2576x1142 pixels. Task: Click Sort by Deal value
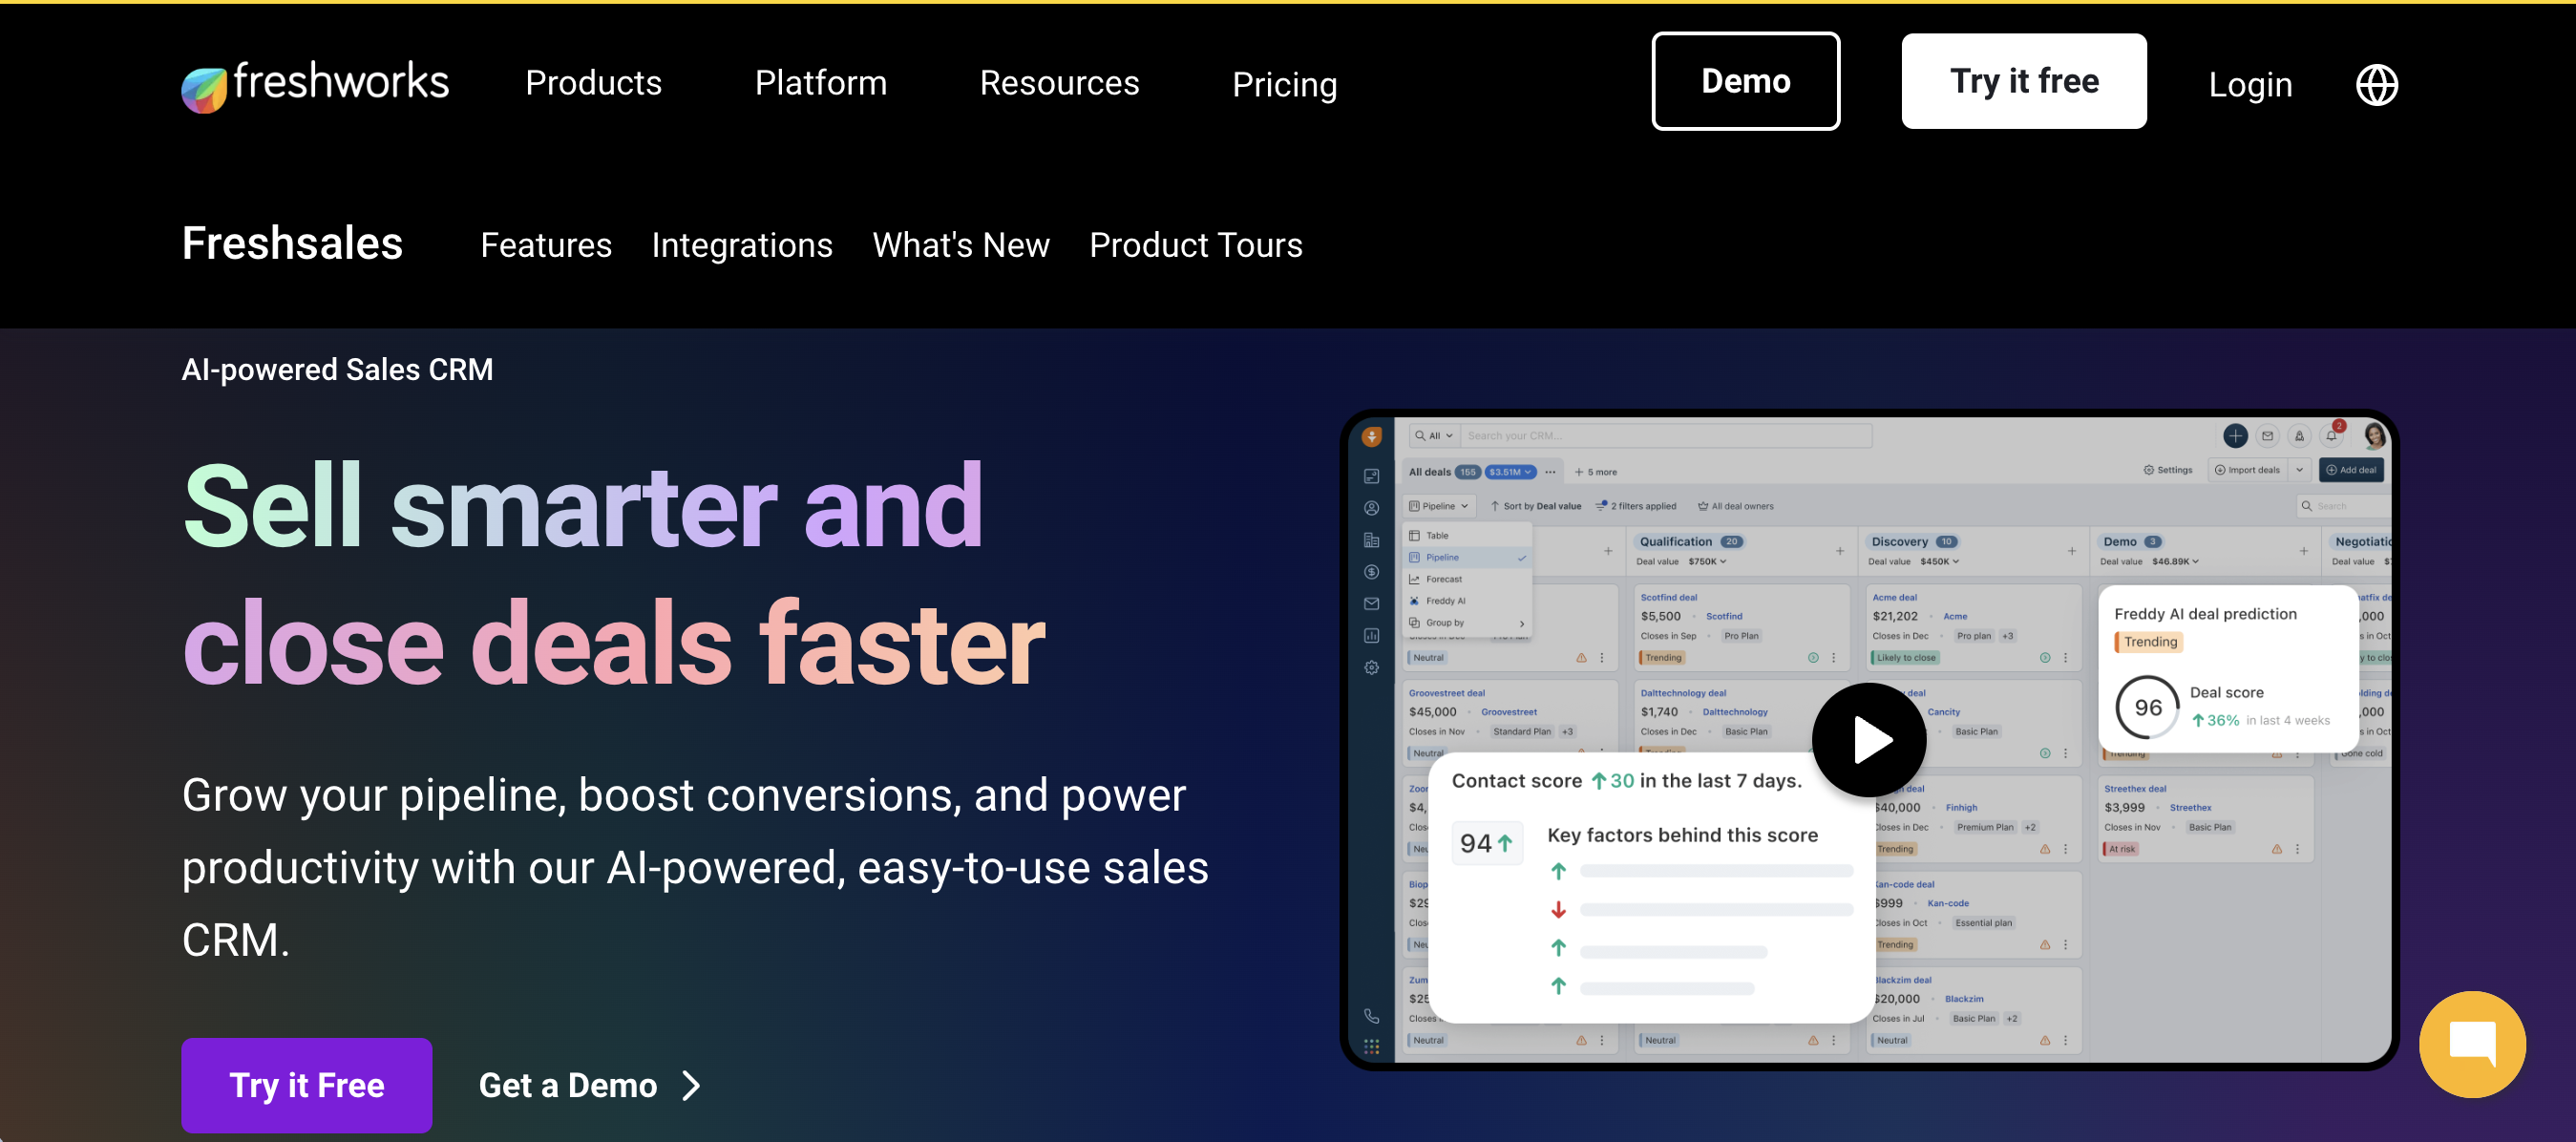pyautogui.click(x=1535, y=506)
